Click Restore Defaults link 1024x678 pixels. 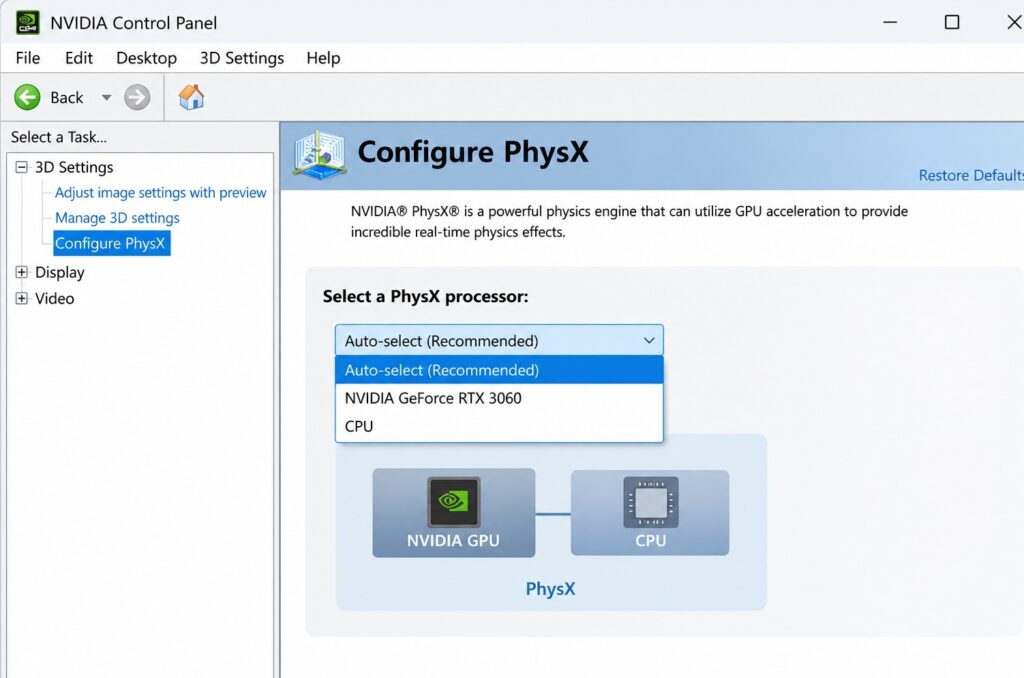click(971, 175)
